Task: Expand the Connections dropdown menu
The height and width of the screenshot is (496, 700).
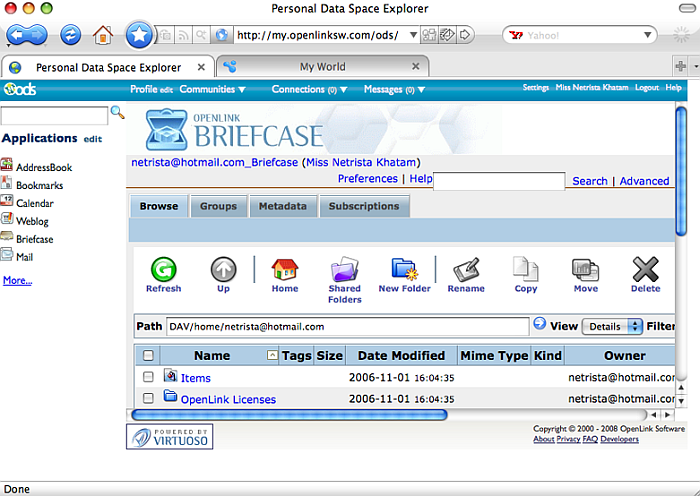Action: pos(309,89)
